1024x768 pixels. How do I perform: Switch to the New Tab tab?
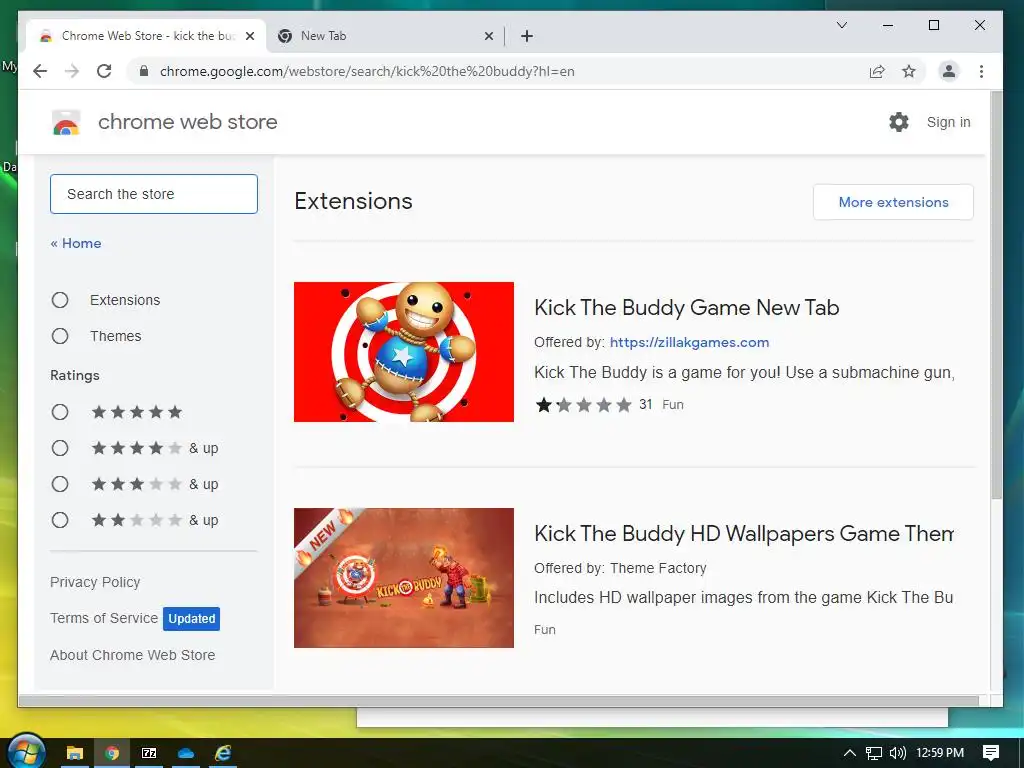click(x=385, y=36)
